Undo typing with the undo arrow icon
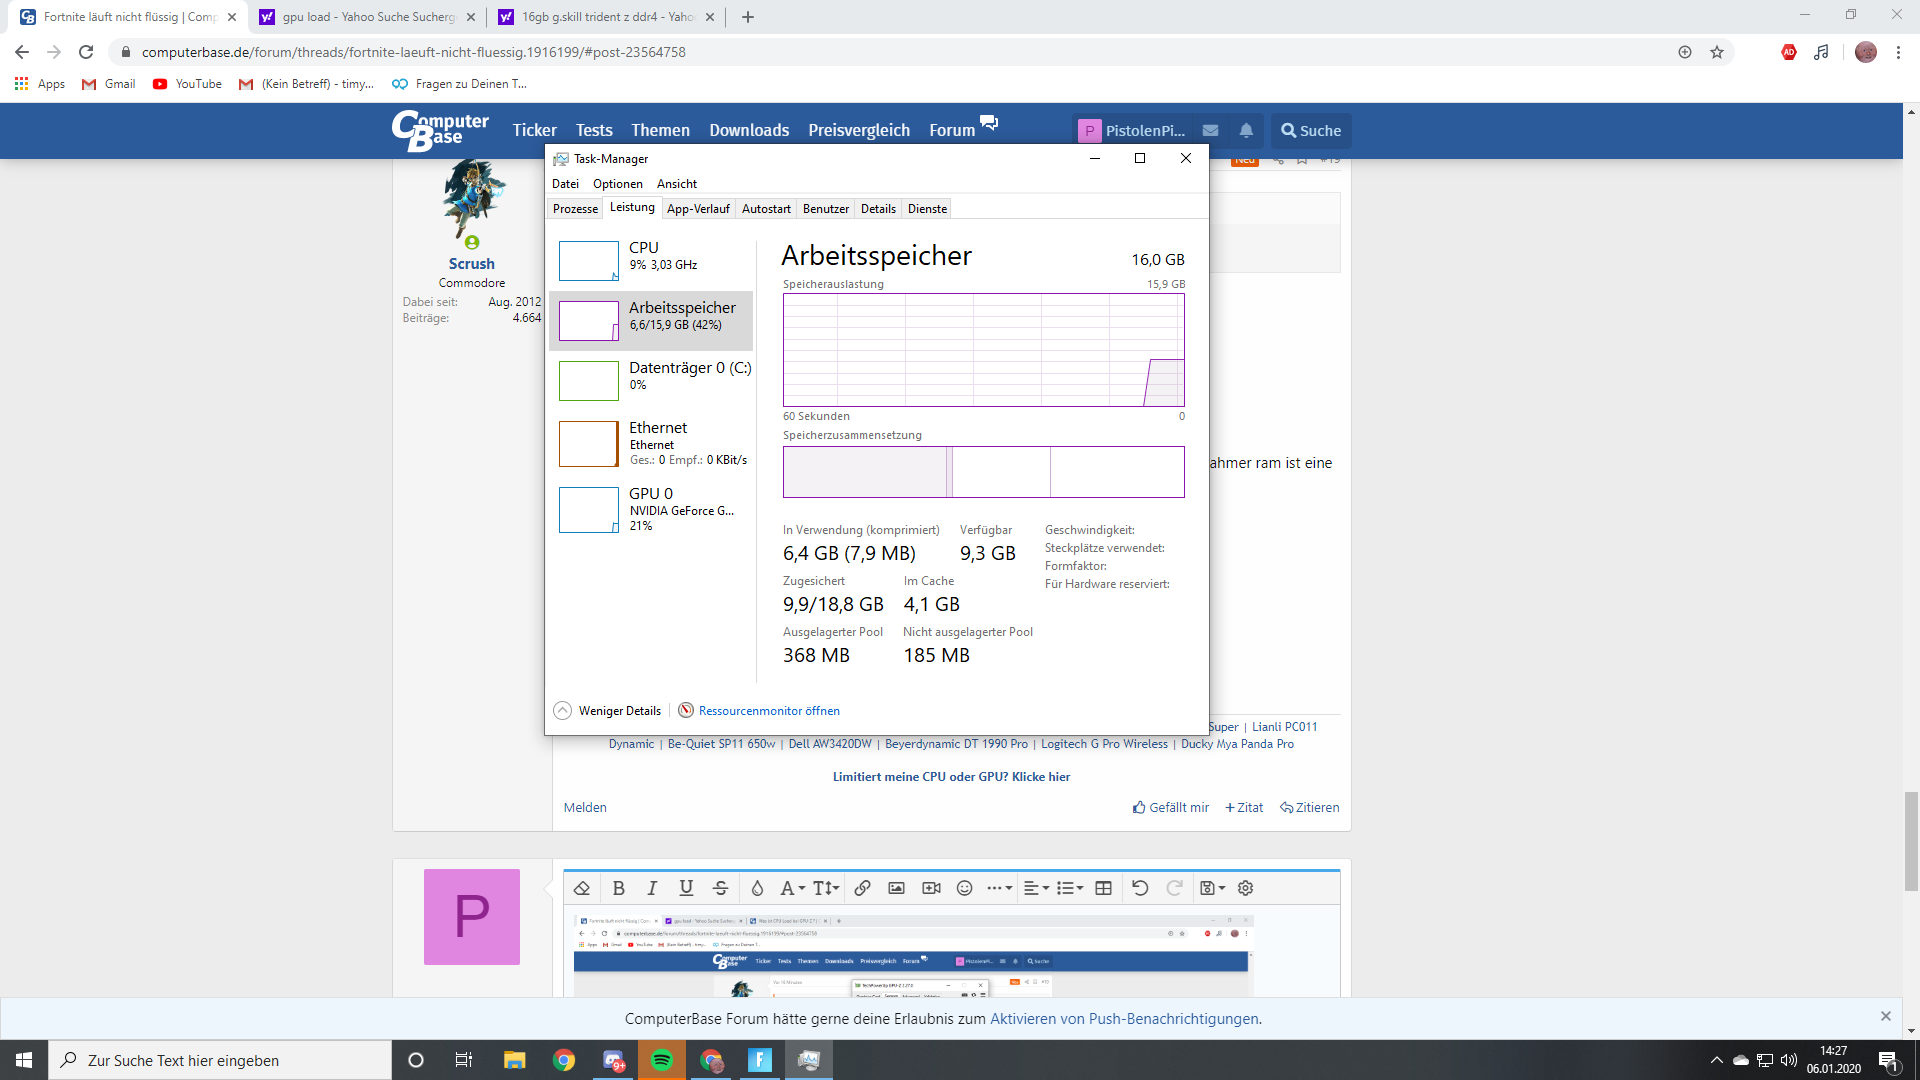Viewport: 1920px width, 1080px height. click(x=1140, y=888)
